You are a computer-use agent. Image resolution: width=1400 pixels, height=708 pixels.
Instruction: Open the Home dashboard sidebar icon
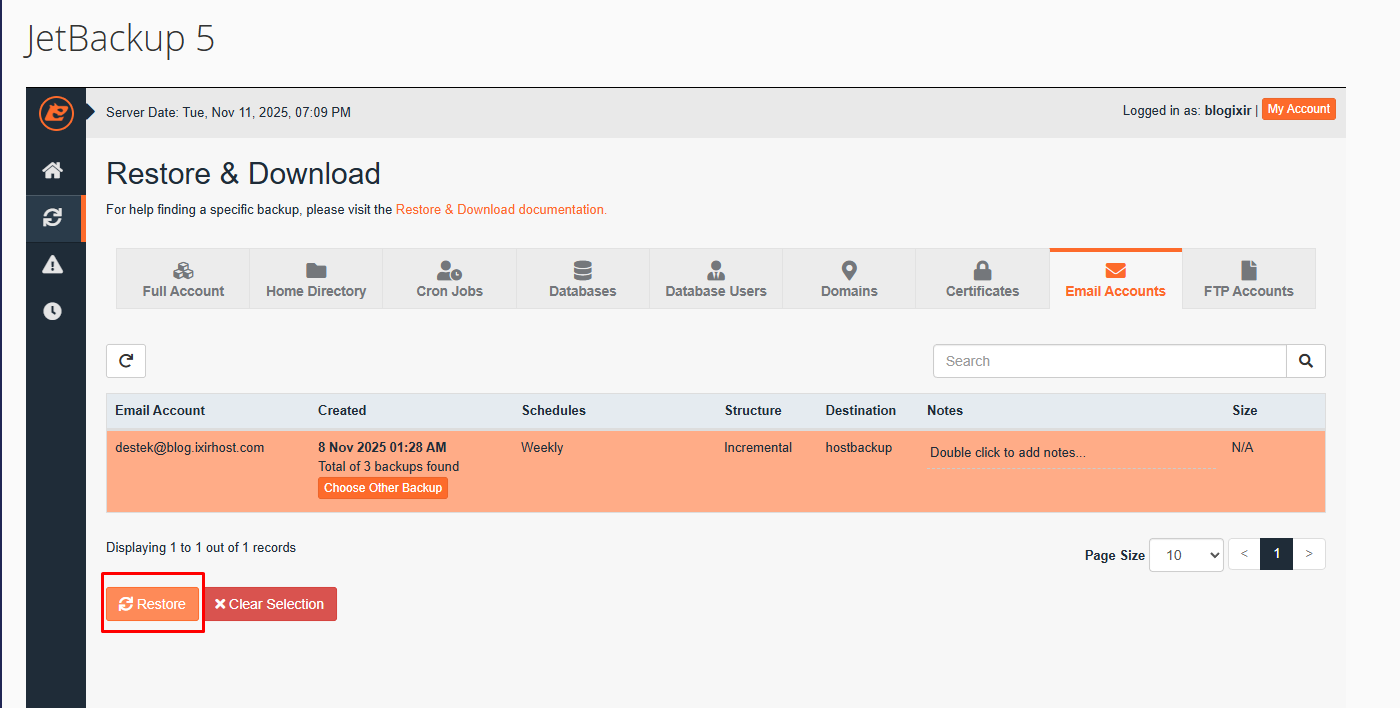click(53, 171)
